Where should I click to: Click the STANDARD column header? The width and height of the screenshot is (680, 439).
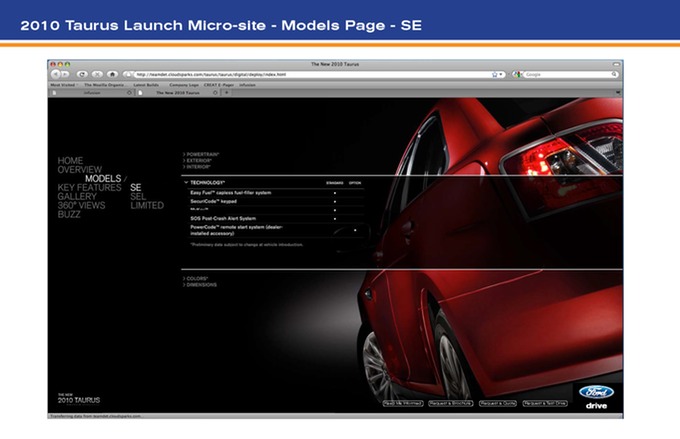point(334,183)
